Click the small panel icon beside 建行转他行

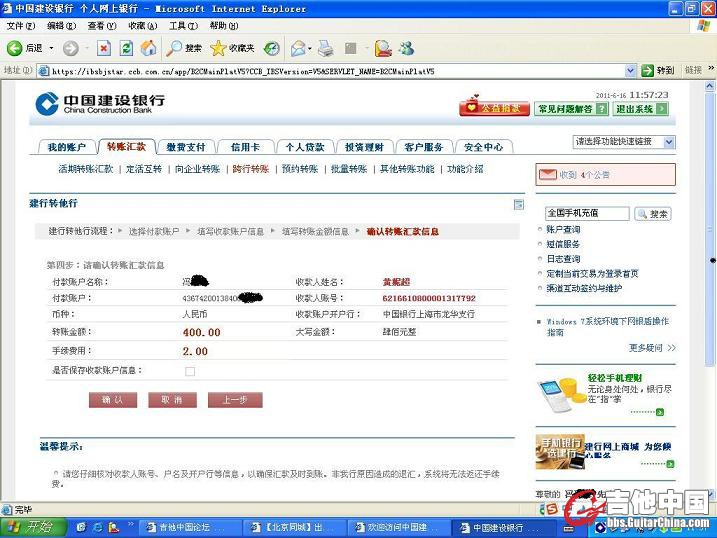click(518, 204)
